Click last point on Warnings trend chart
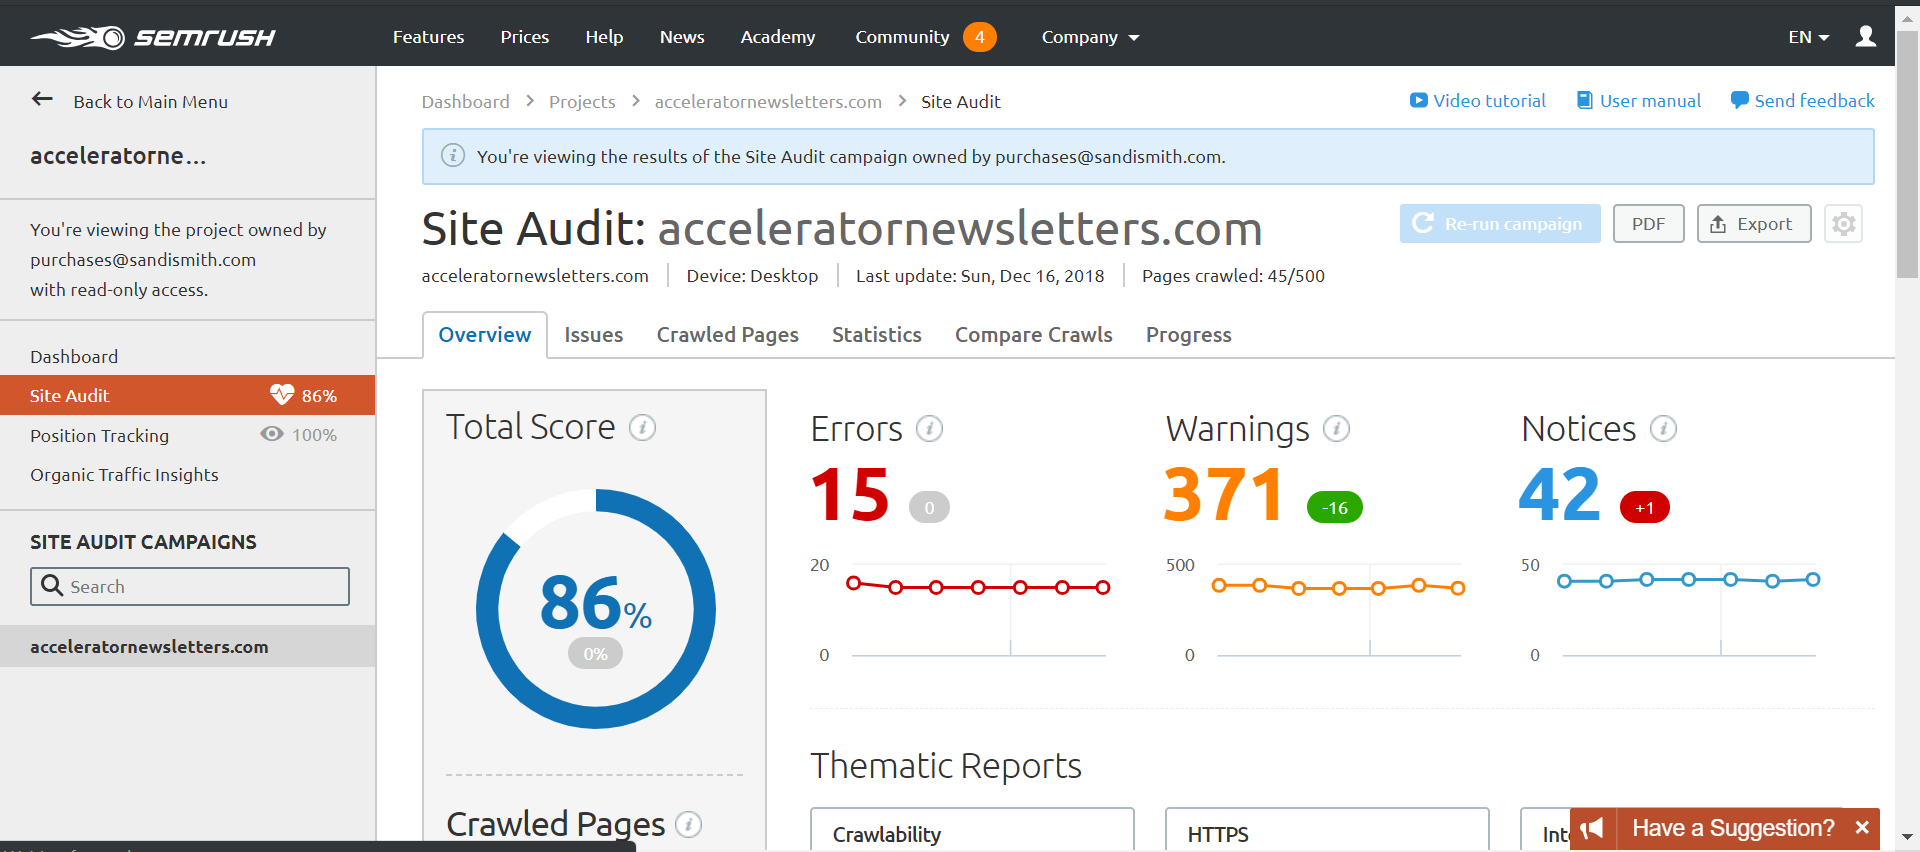The width and height of the screenshot is (1920, 852). (x=1458, y=588)
